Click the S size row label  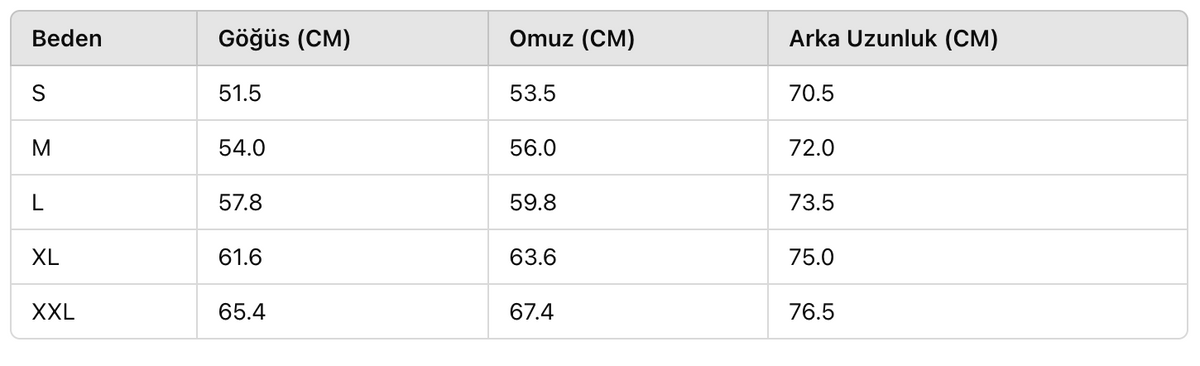point(39,94)
